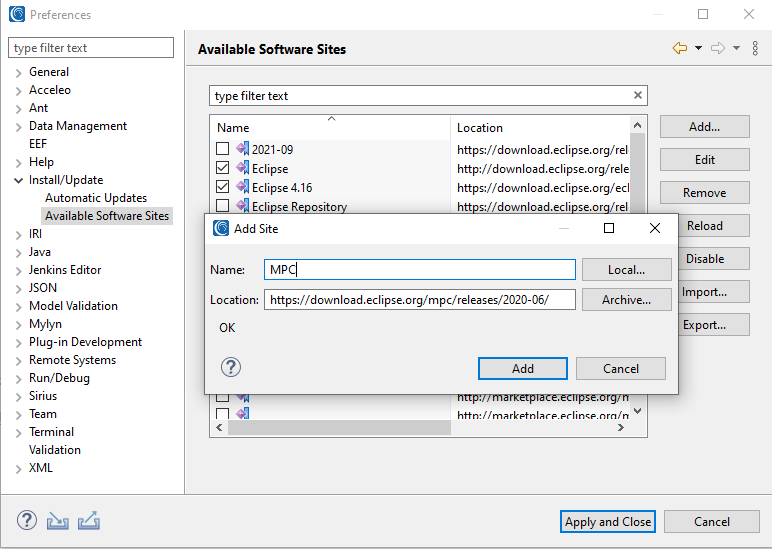The image size is (772, 549).
Task: Click the horizontal scrollbar right arrow
Action: 621,428
